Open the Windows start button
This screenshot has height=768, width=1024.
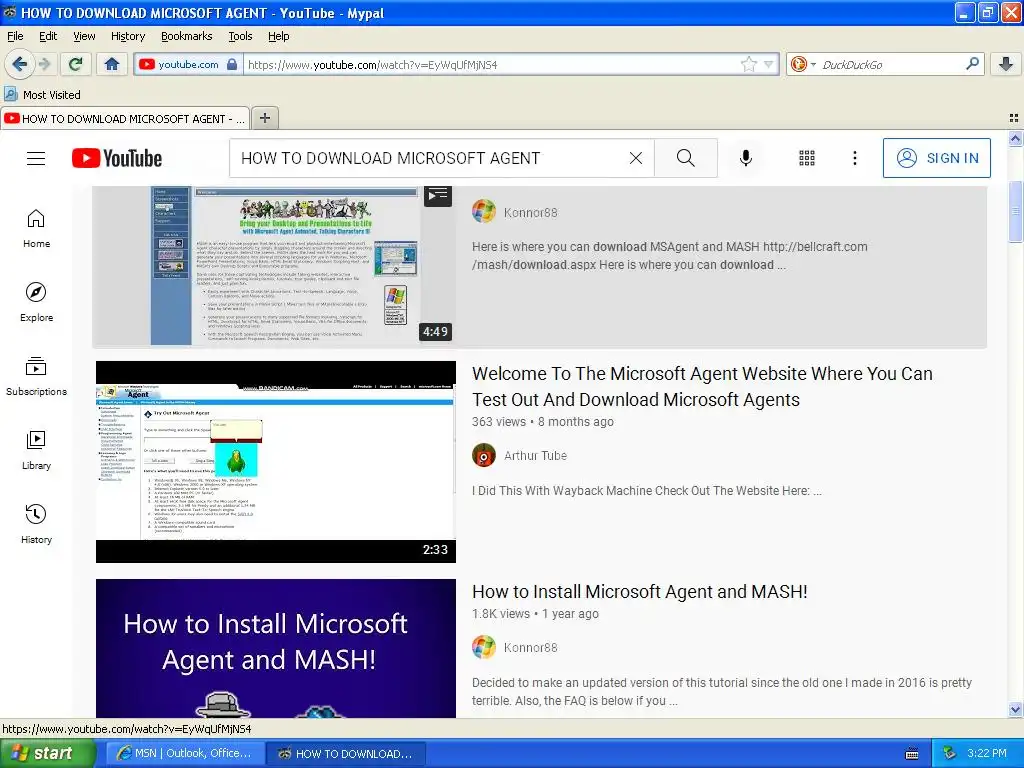point(47,753)
